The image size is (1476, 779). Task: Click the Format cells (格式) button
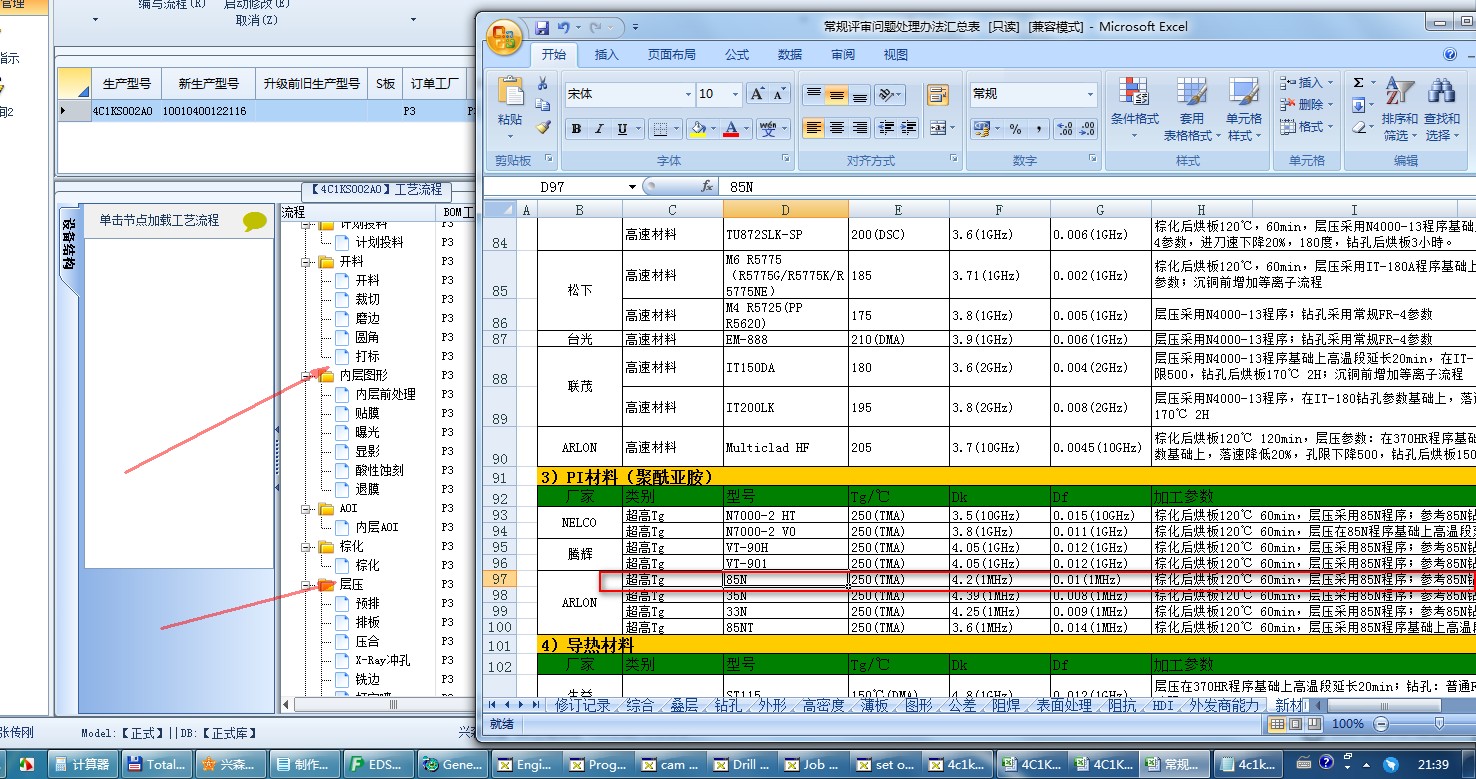[1304, 127]
